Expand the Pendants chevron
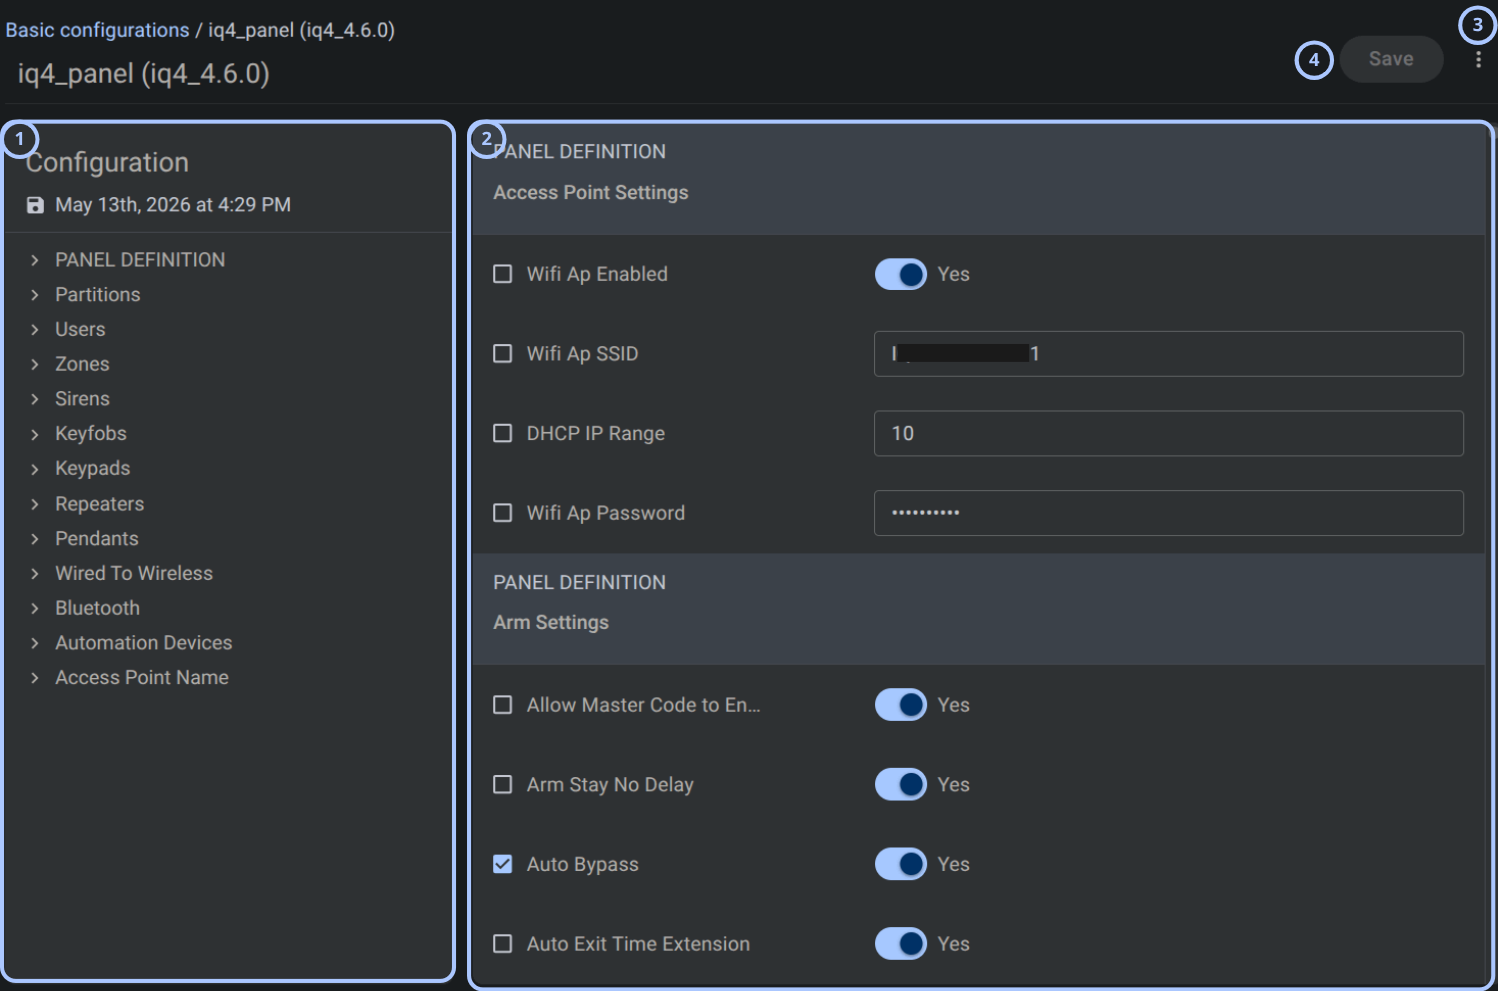 35,539
